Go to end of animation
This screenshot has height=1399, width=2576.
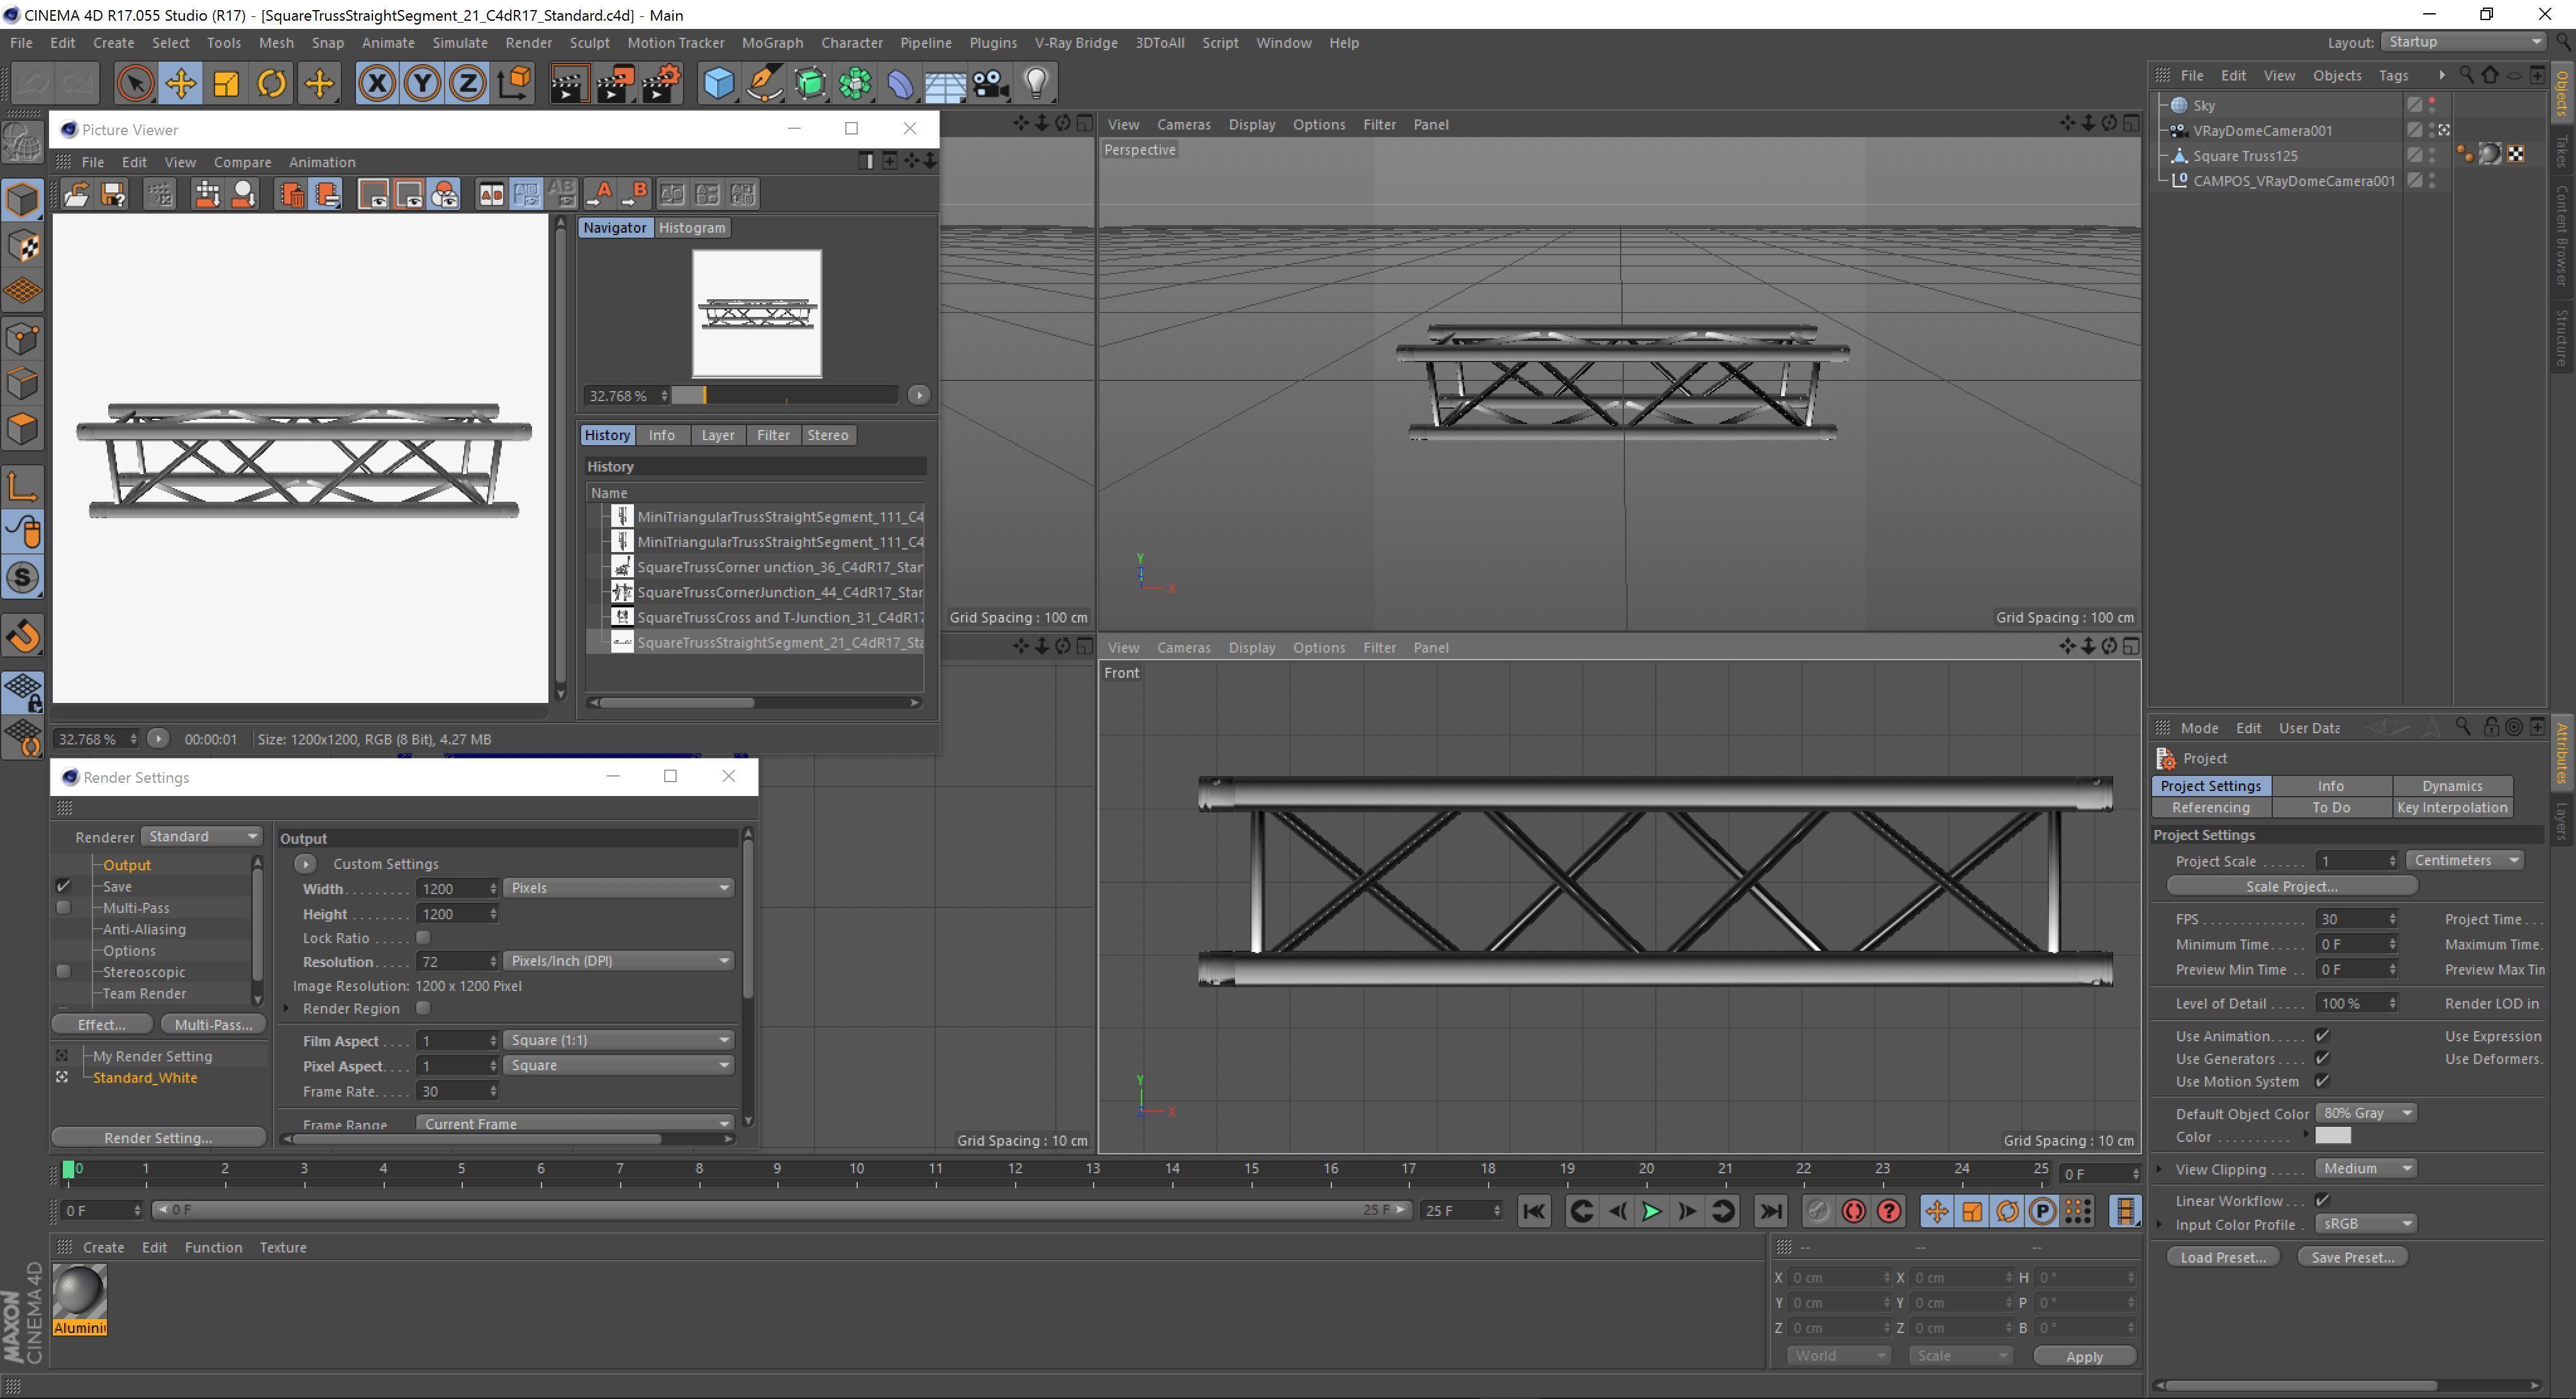[x=1770, y=1211]
